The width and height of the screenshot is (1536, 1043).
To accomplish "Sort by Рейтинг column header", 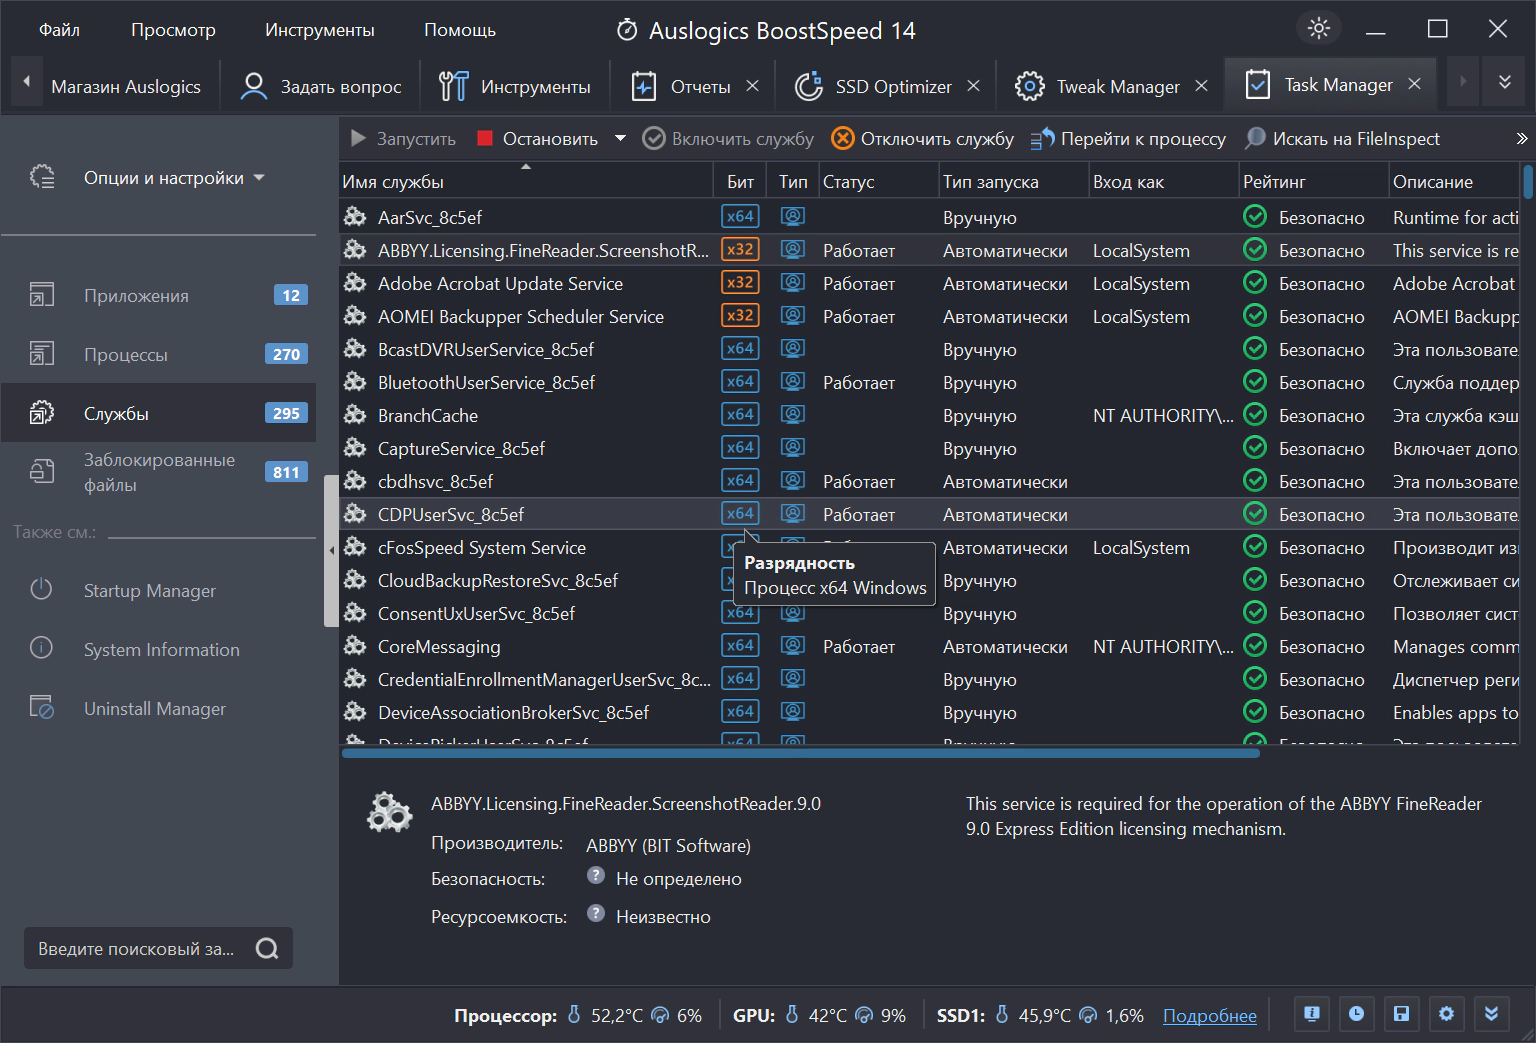I will click(1313, 182).
